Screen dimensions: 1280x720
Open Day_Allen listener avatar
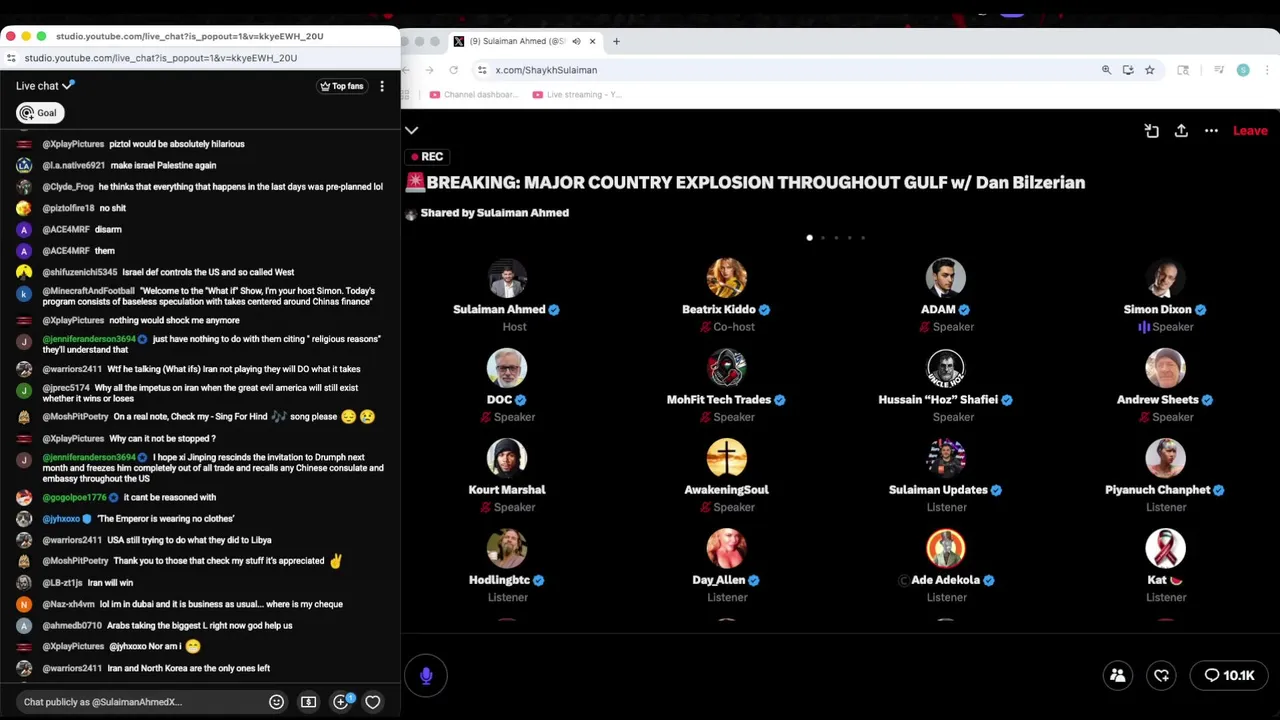[x=727, y=548]
